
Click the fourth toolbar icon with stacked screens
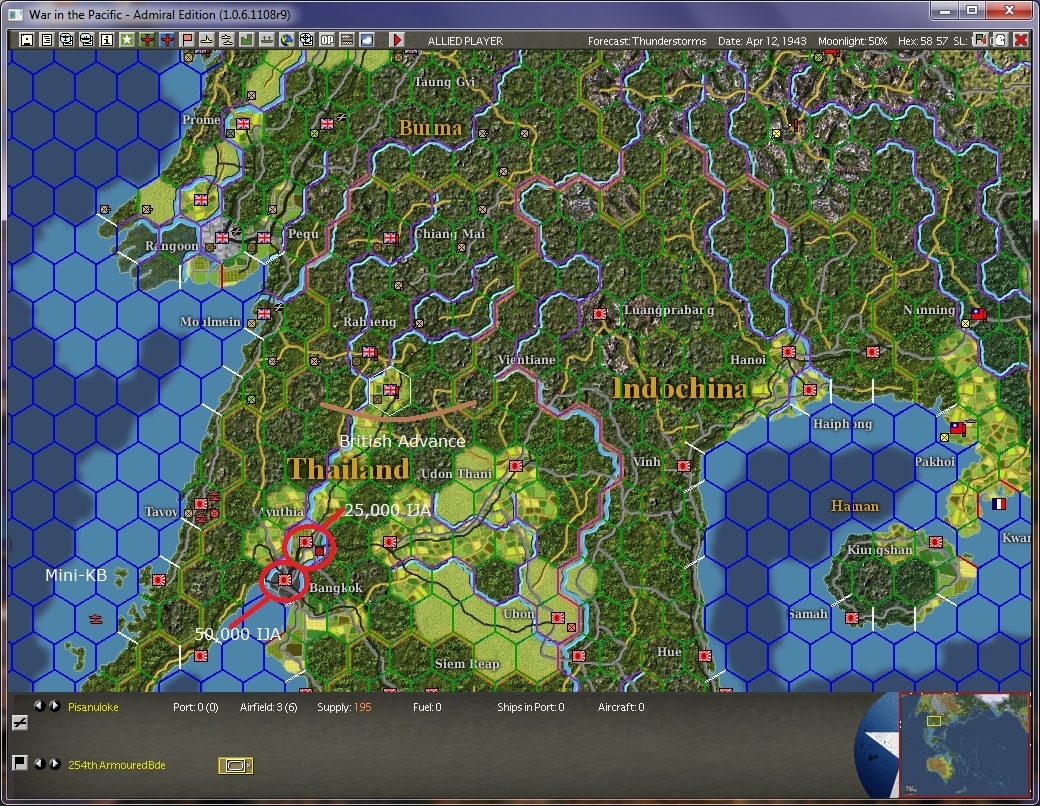pos(86,40)
